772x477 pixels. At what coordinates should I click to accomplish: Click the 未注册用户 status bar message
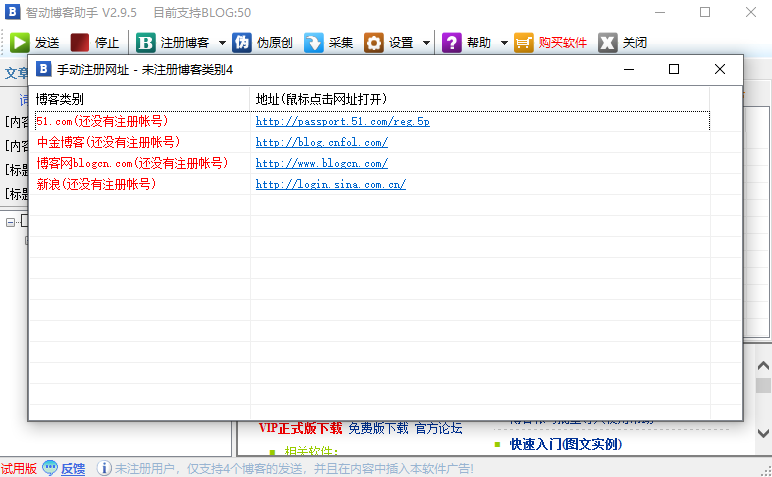(294, 469)
